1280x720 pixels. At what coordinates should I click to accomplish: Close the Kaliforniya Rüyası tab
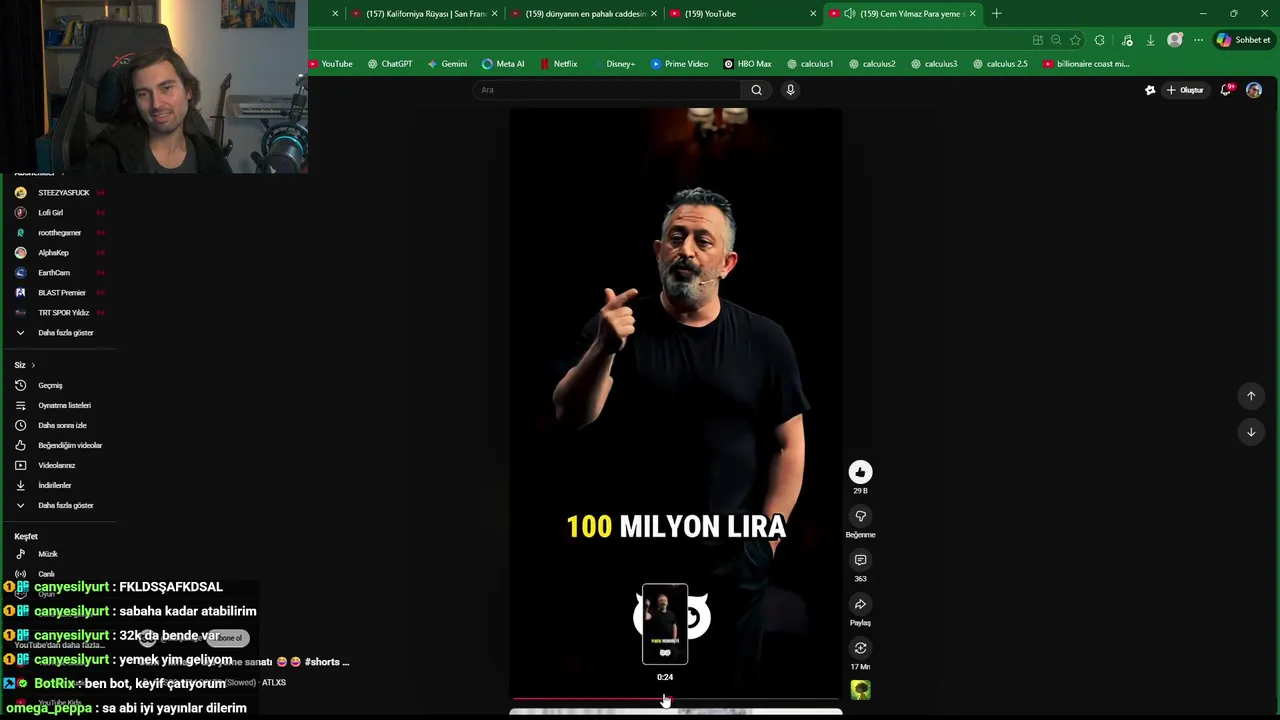coord(494,14)
